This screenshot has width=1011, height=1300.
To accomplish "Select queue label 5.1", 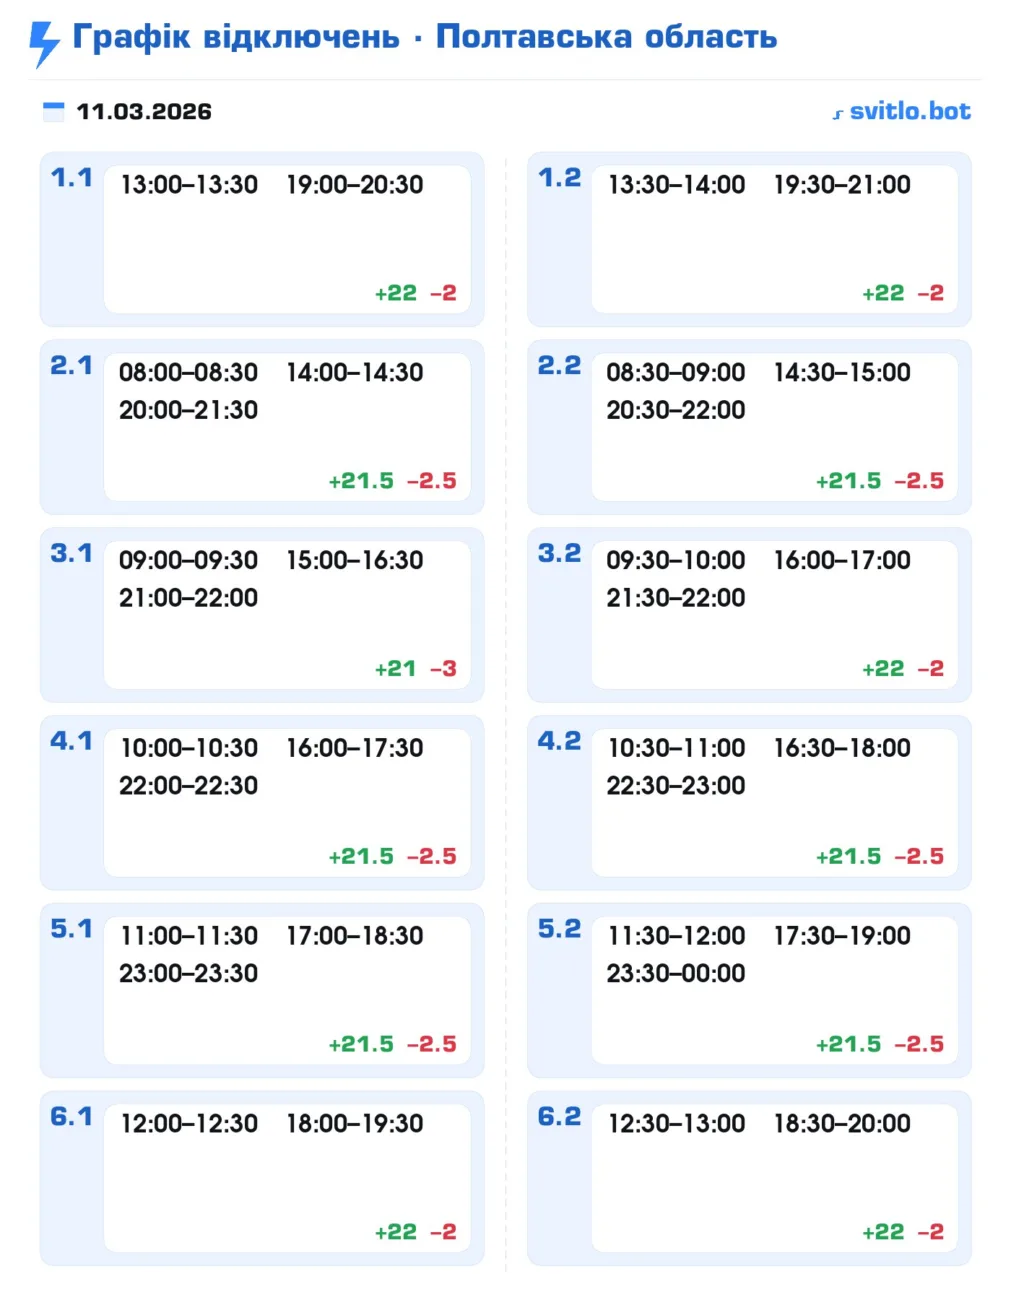I will coord(71,929).
